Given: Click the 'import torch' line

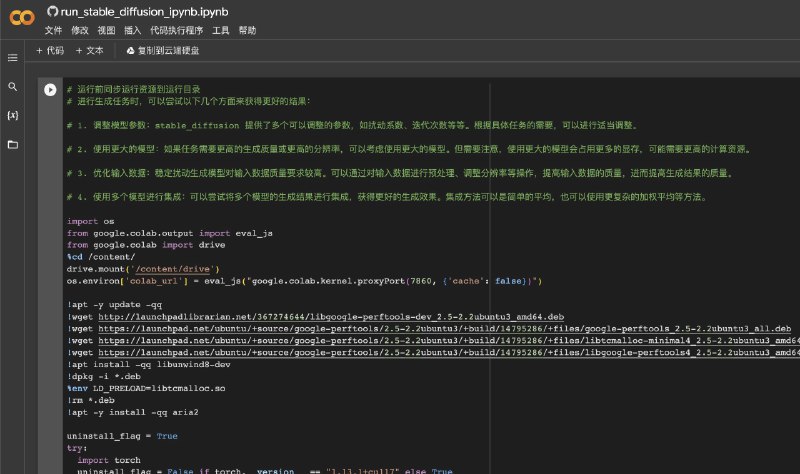Looking at the screenshot, I should tap(109, 460).
